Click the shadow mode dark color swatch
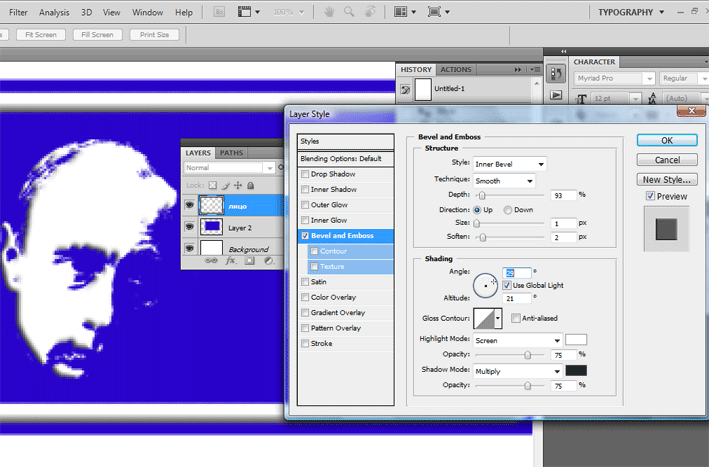This screenshot has height=467, width=709. click(576, 371)
